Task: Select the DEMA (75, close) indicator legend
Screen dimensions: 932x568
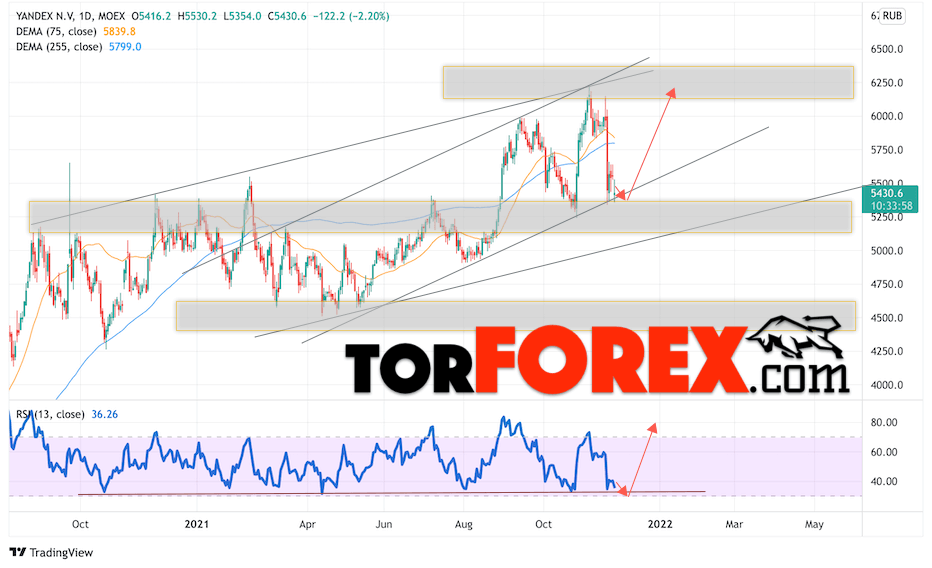Action: [56, 31]
